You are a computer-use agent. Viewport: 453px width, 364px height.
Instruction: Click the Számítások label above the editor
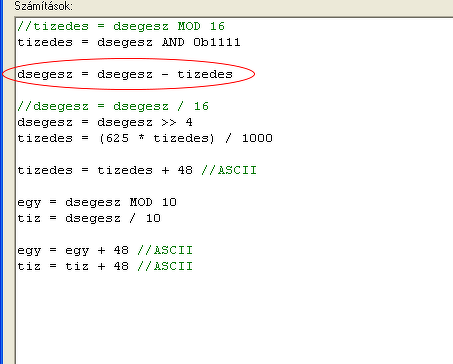[43, 6]
